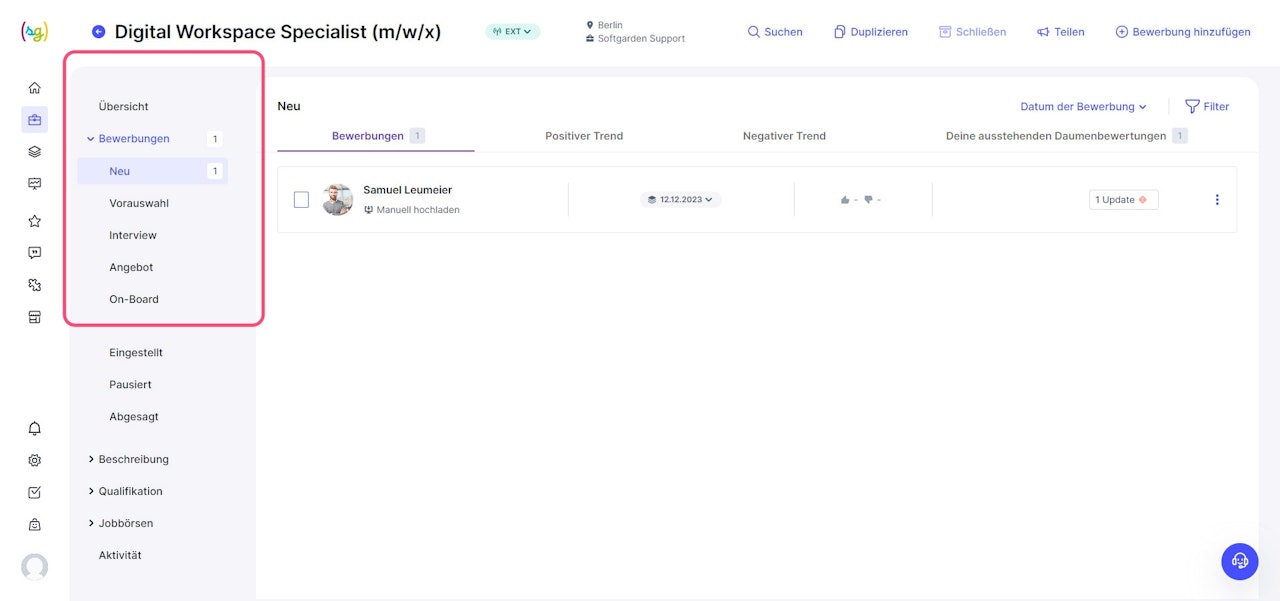The width and height of the screenshot is (1280, 601).
Task: Click the Duplizieren button
Action: click(871, 32)
